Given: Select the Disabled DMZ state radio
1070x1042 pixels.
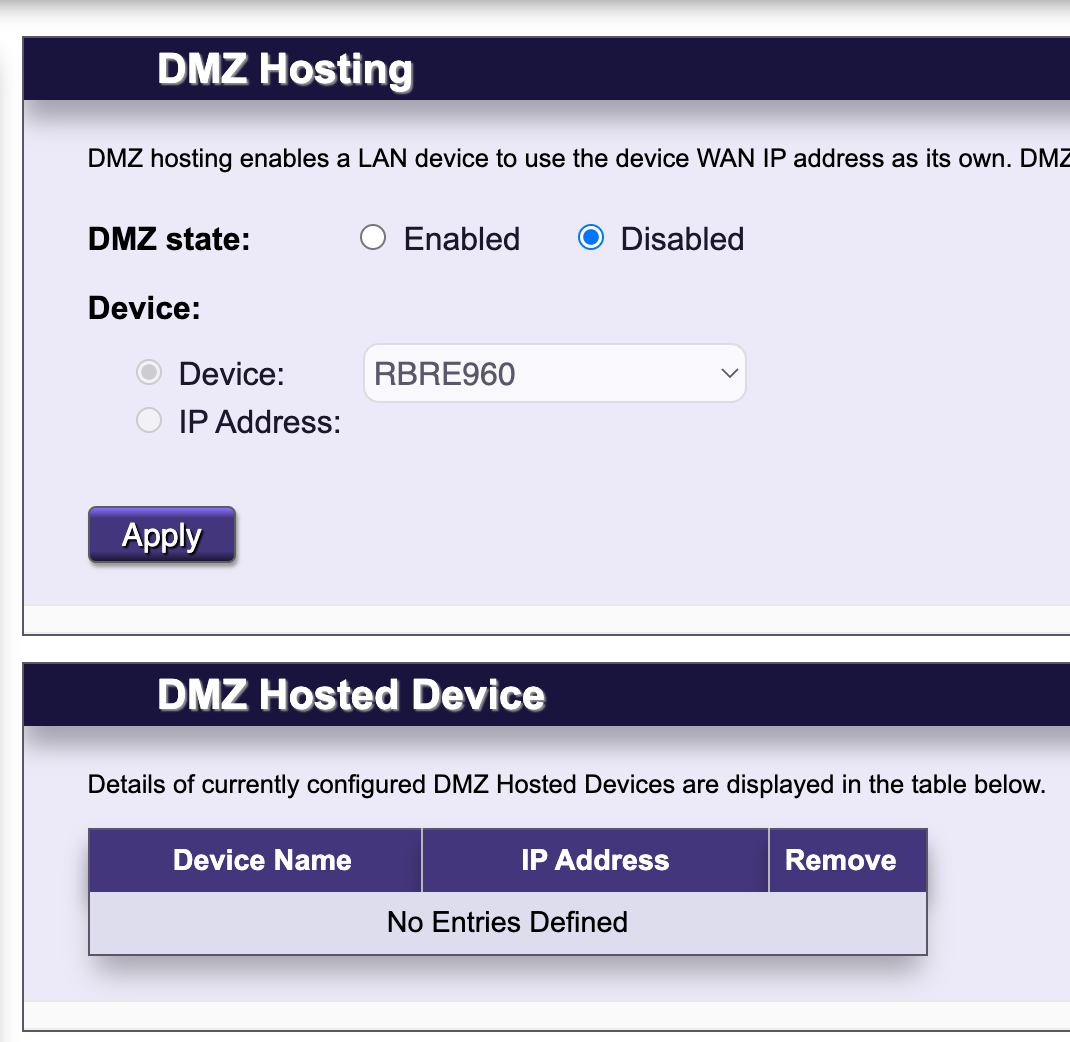Looking at the screenshot, I should point(591,238).
